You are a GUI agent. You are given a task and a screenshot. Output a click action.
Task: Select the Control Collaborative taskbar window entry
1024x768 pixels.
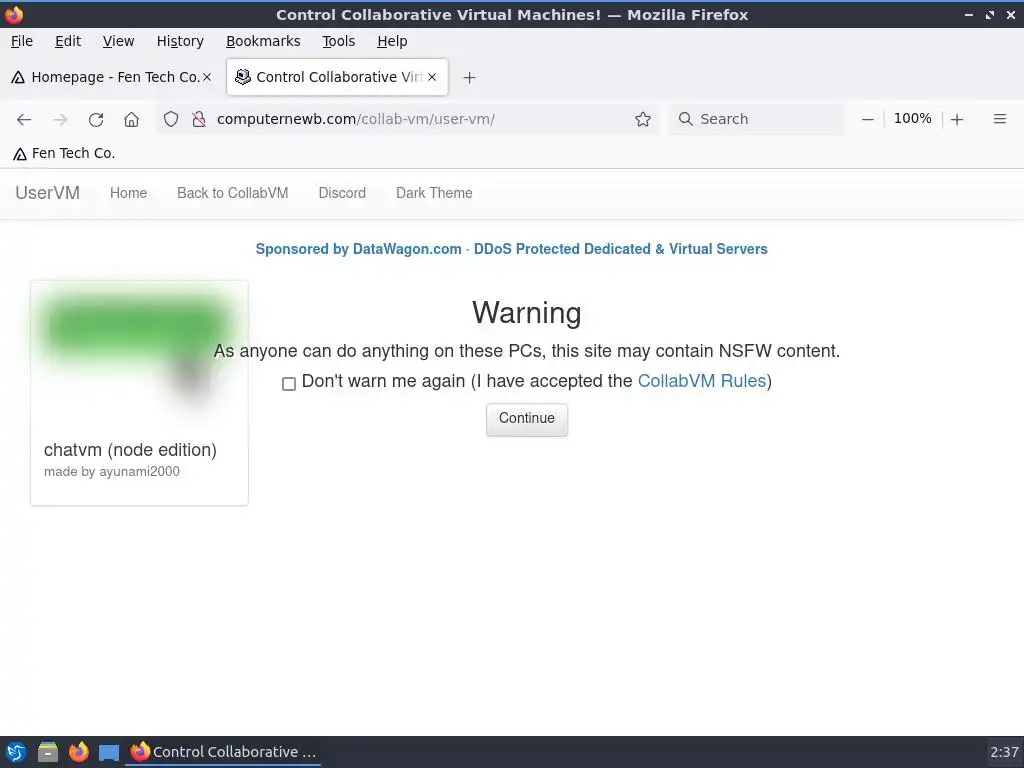point(223,752)
